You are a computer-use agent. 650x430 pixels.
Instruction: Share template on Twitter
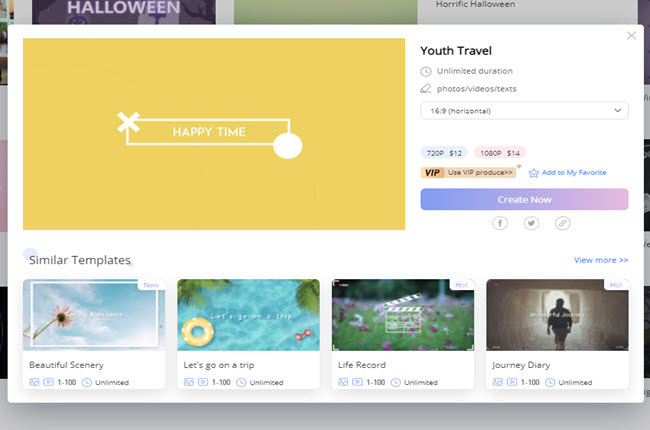coord(531,223)
